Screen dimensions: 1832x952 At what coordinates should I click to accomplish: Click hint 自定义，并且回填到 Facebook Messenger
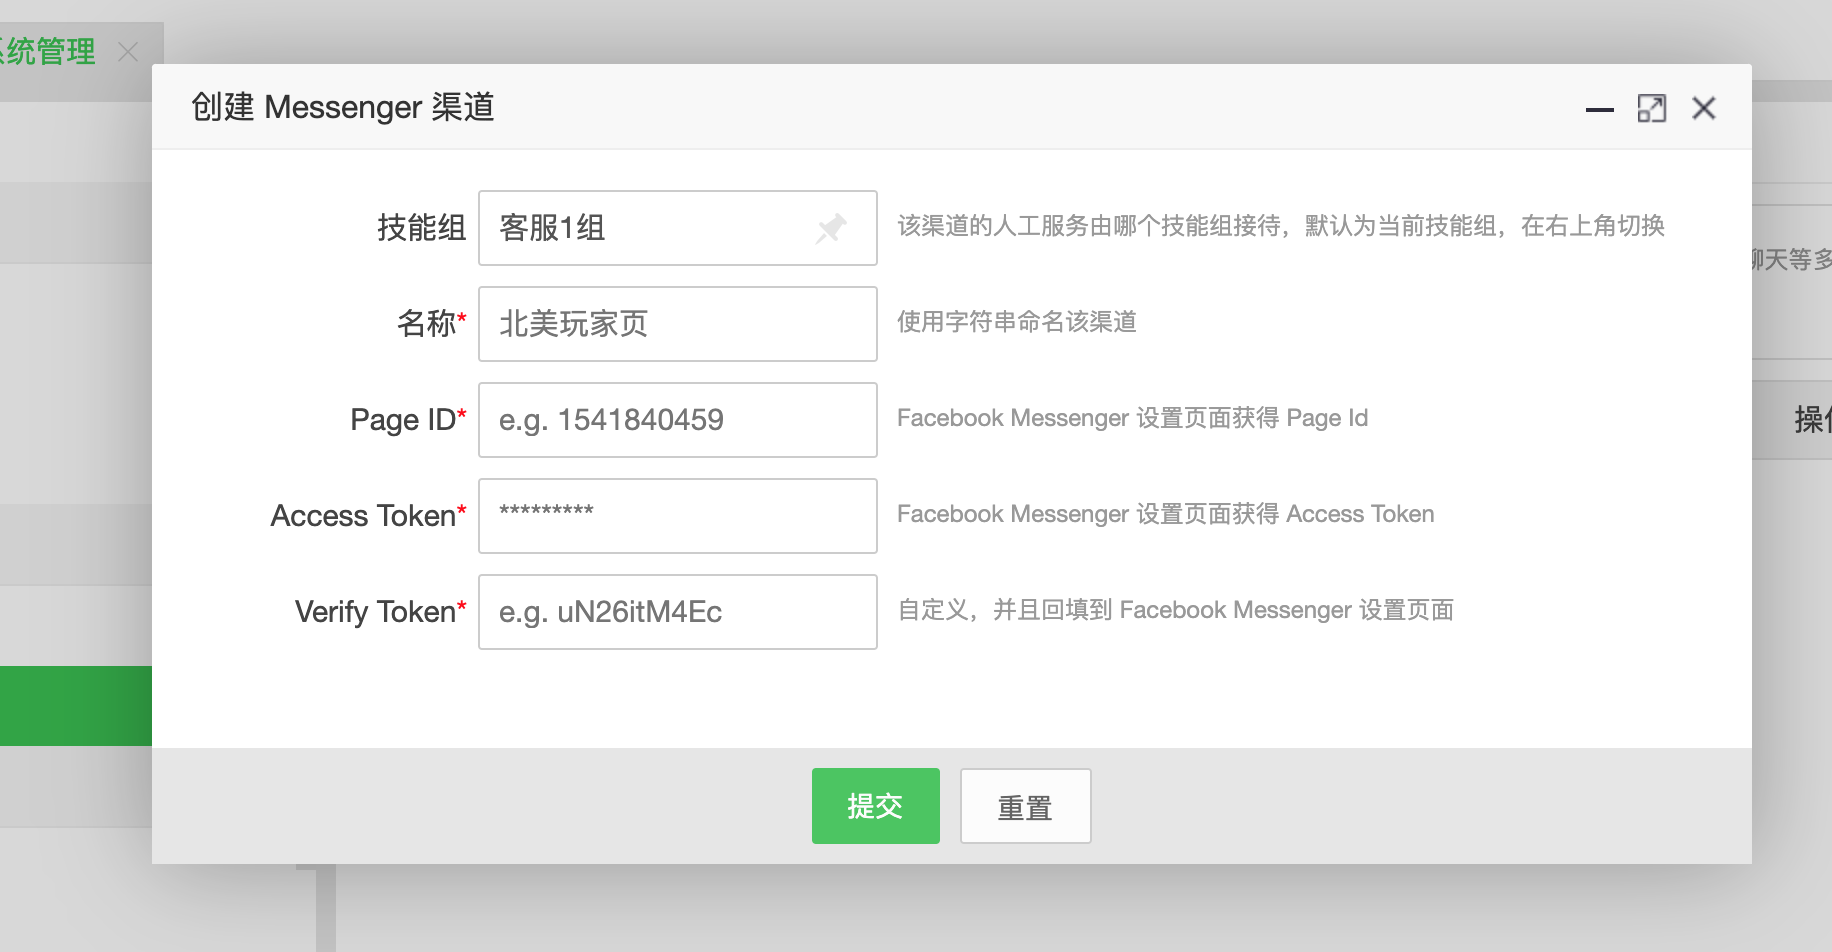click(x=1176, y=610)
